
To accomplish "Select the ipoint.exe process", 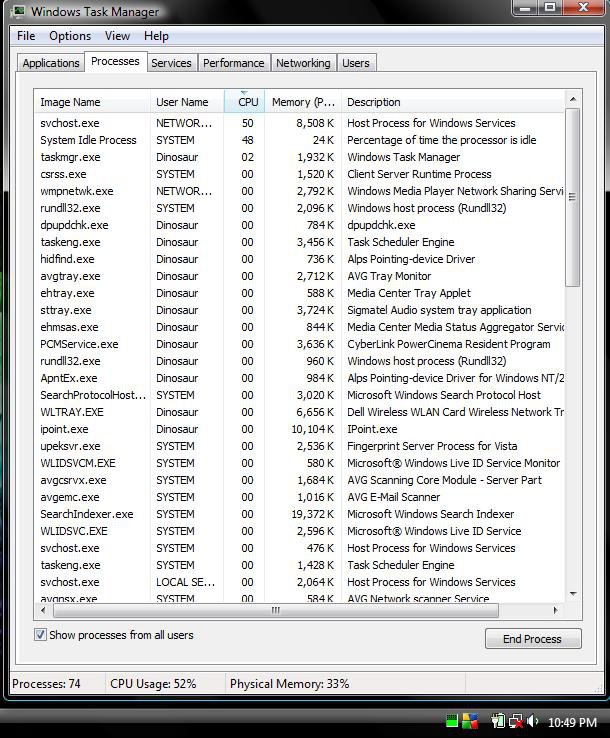I will tap(299, 429).
